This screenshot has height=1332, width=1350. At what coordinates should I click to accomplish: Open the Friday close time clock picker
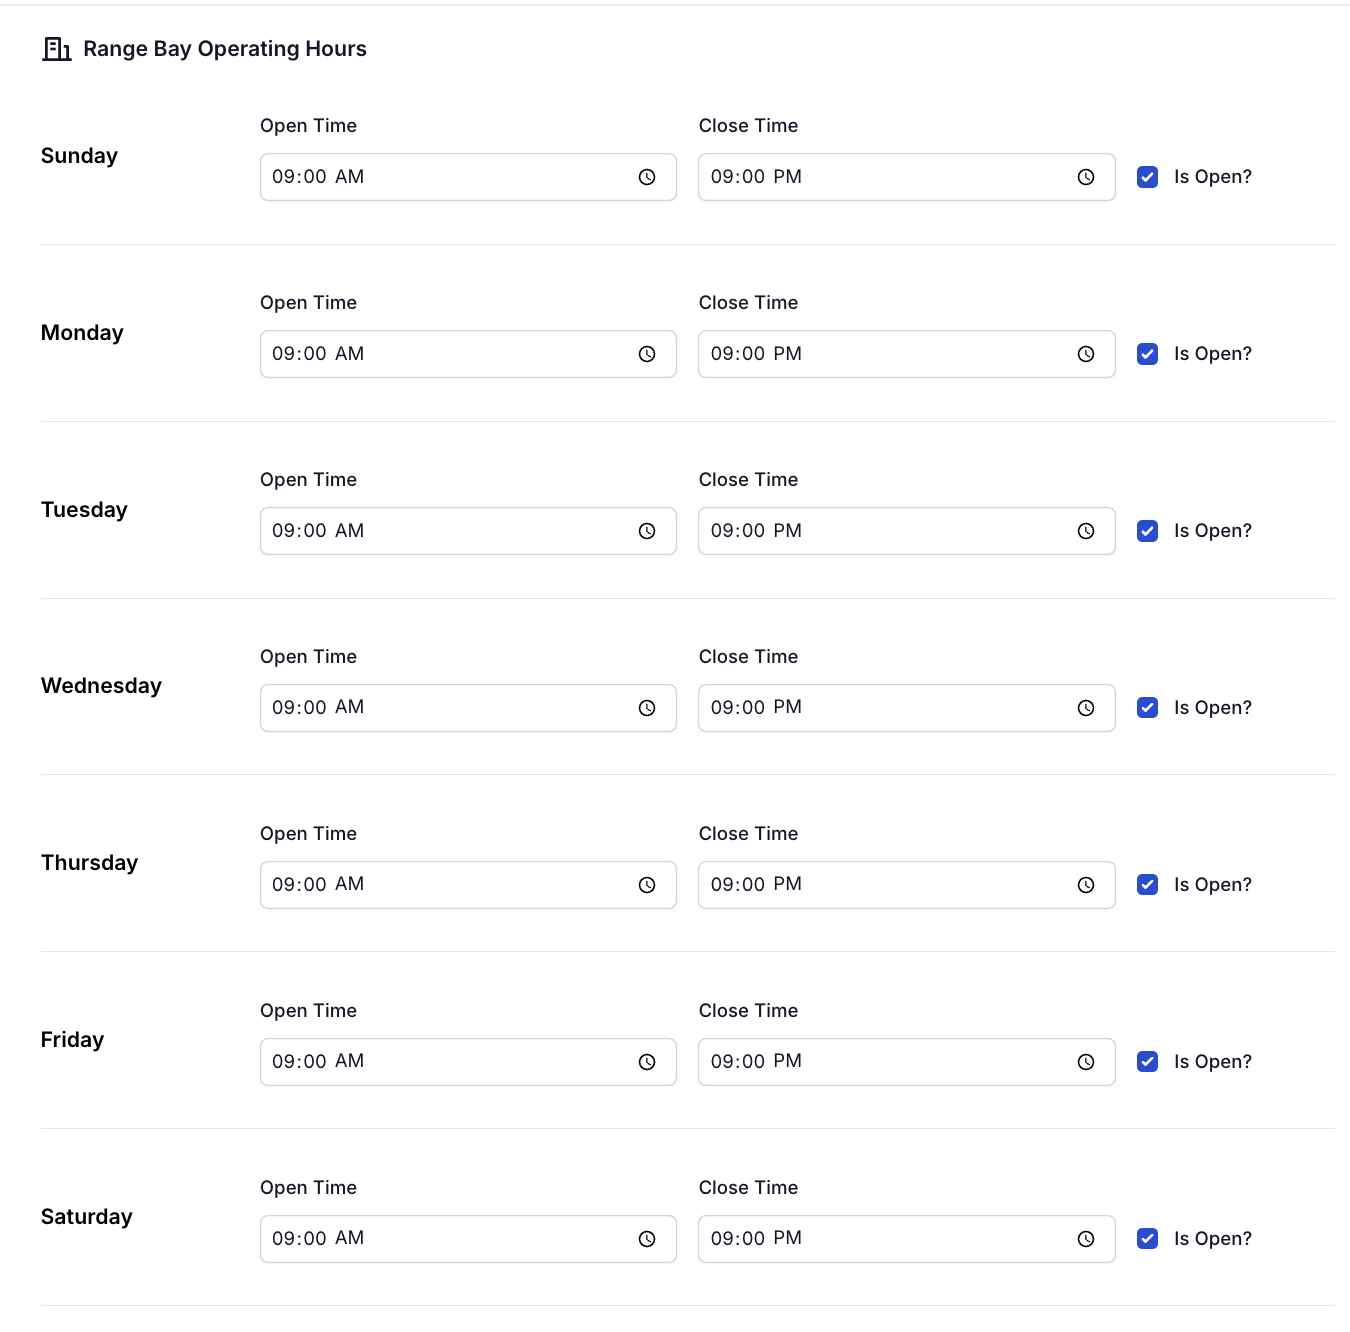[x=1086, y=1062]
